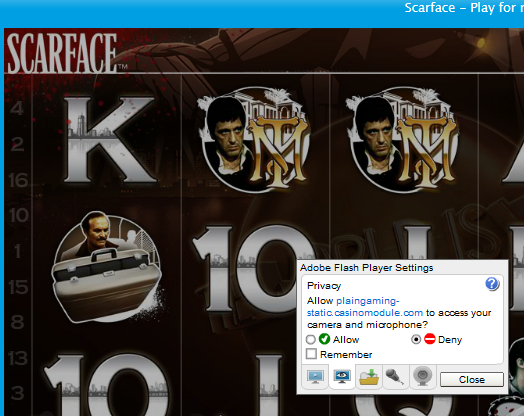The height and width of the screenshot is (416, 524).
Task: Open the Microphone settings tab
Action: [x=395, y=377]
